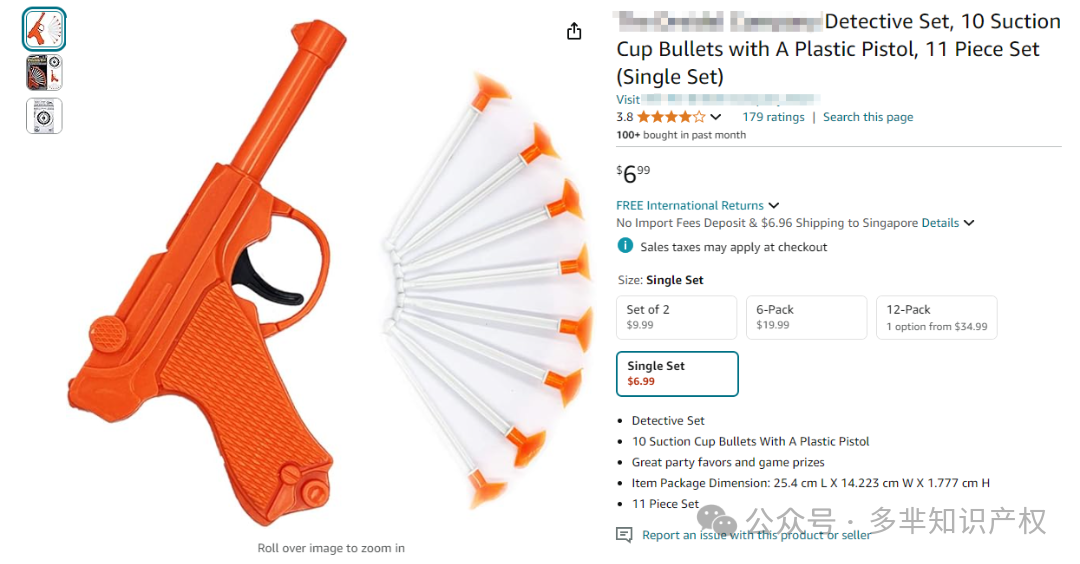The image size is (1080, 564).
Task: Open the shipping Details text link
Action: tap(940, 223)
